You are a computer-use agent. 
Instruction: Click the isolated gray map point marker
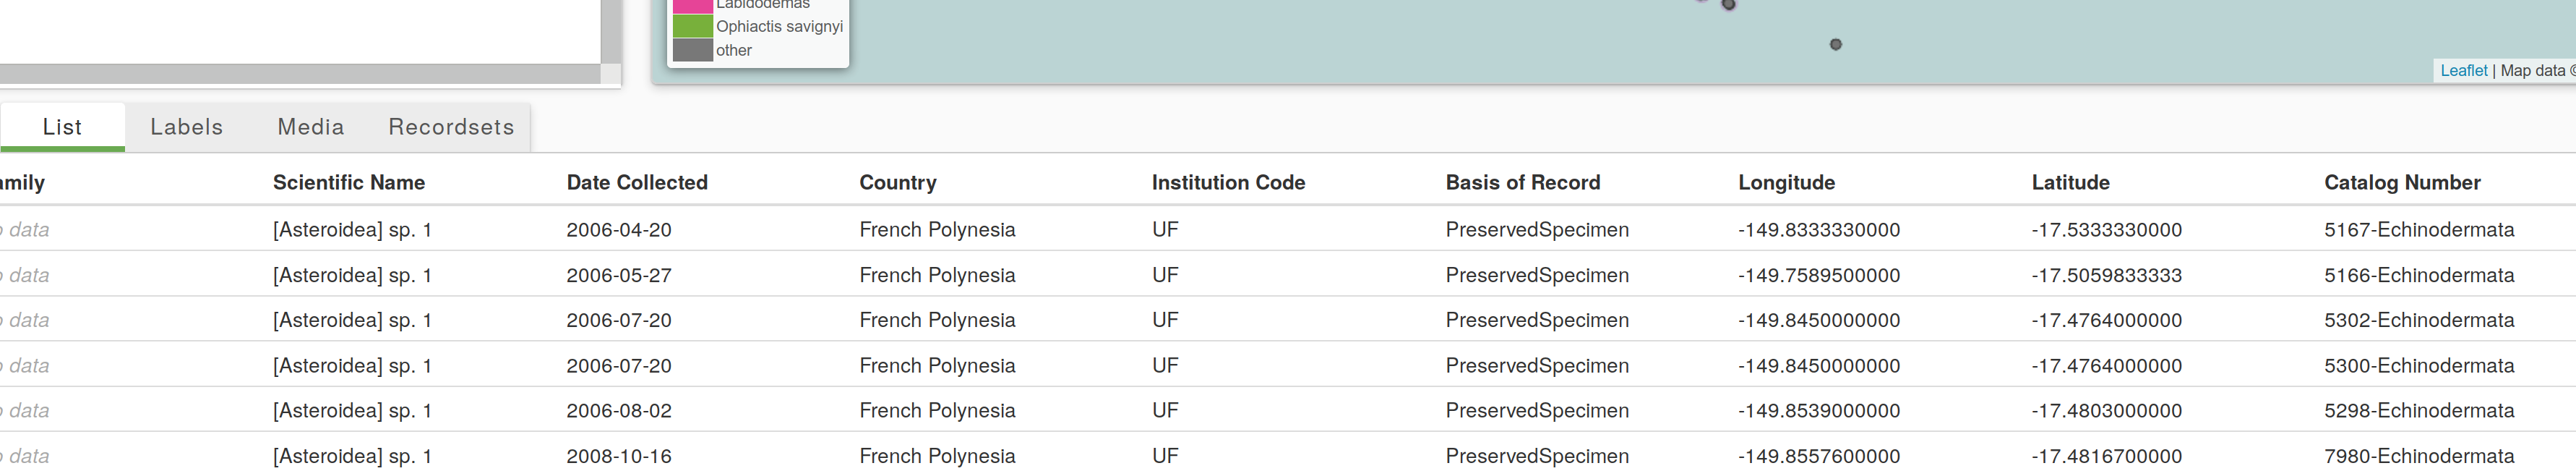1835,44
